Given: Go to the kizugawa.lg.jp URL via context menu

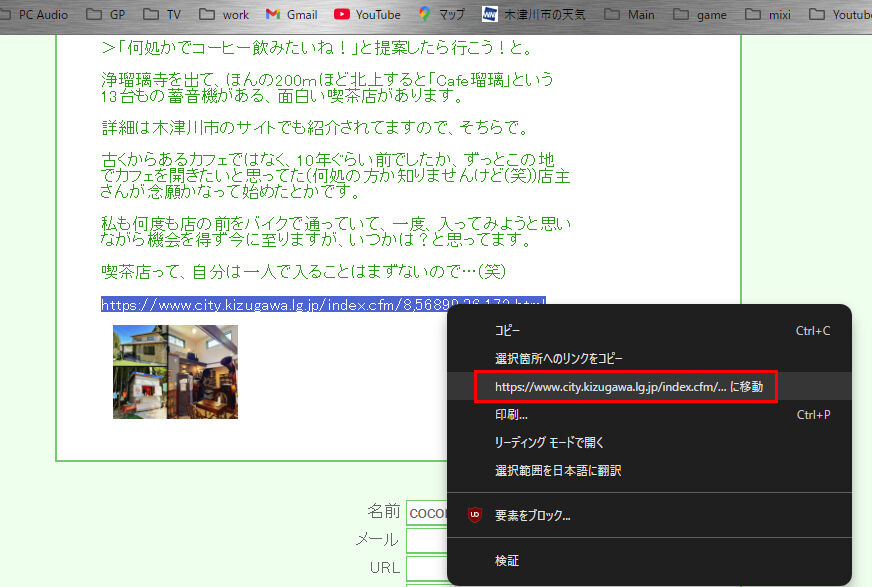Looking at the screenshot, I should tap(625, 386).
